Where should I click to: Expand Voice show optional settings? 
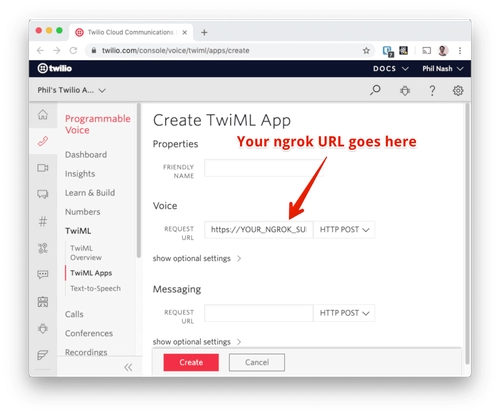click(x=197, y=258)
